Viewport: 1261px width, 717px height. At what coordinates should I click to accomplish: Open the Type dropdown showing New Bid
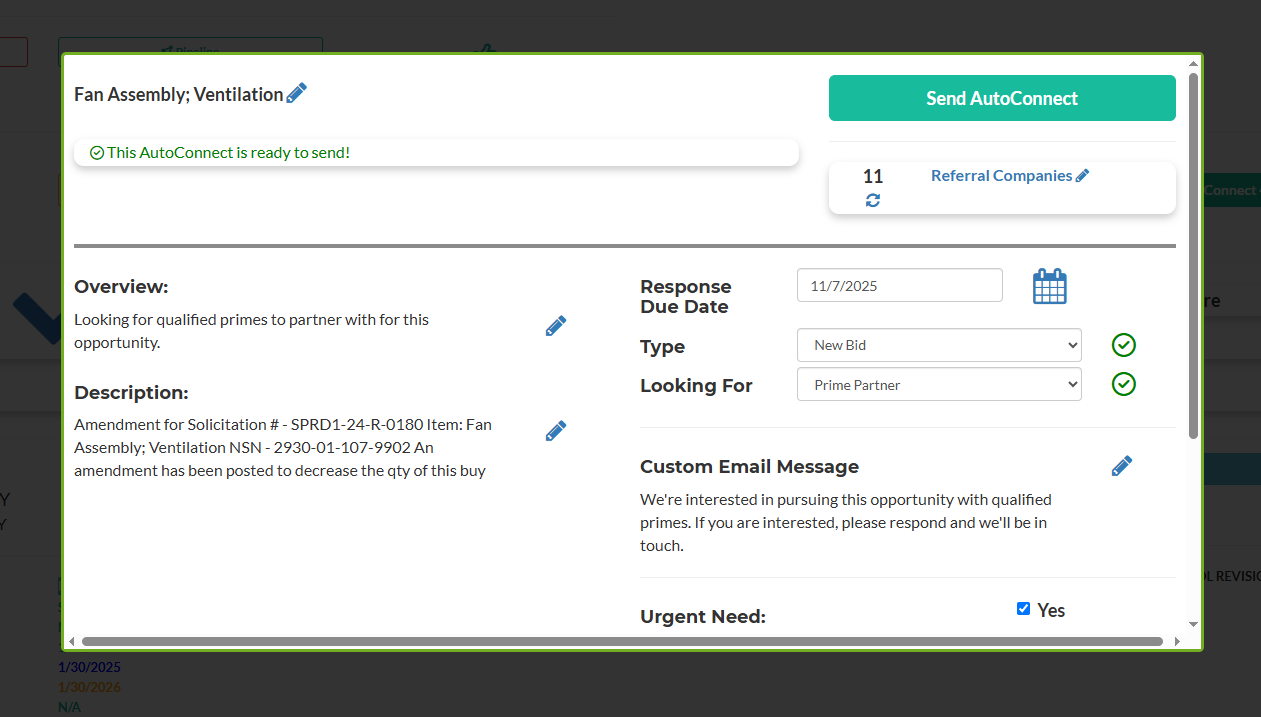click(x=939, y=345)
